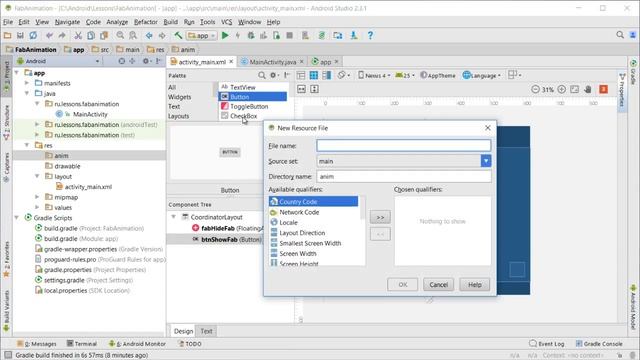Click the Undo arrow in toolbar
Screen dimensions: 640x360
(x=49, y=36)
